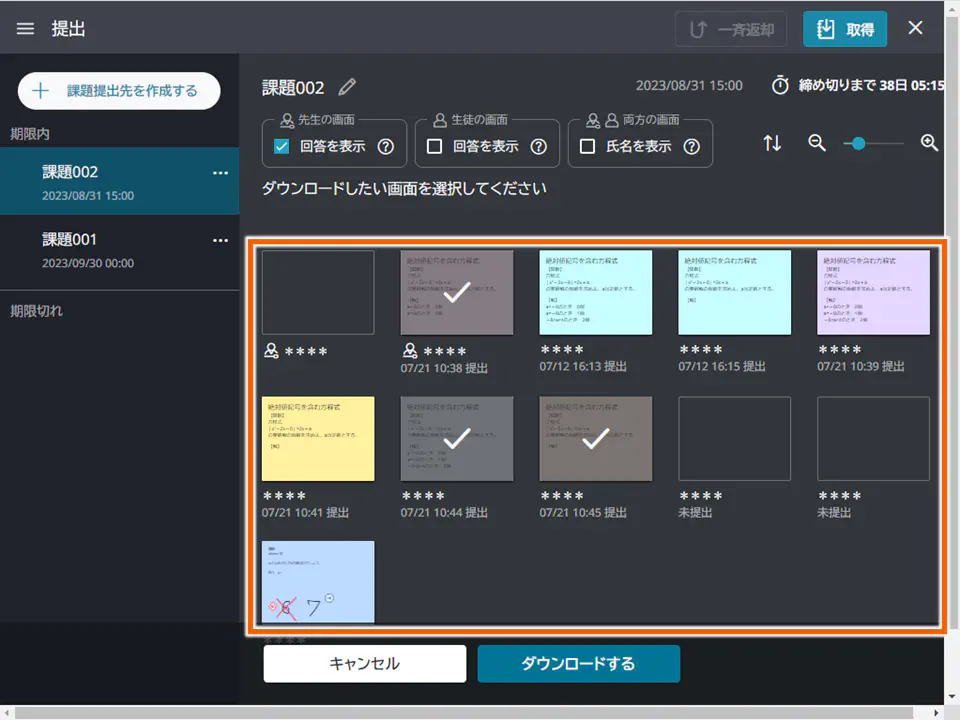Zoom in using the magnifier plus icon
The width and height of the screenshot is (960, 720).
[929, 143]
